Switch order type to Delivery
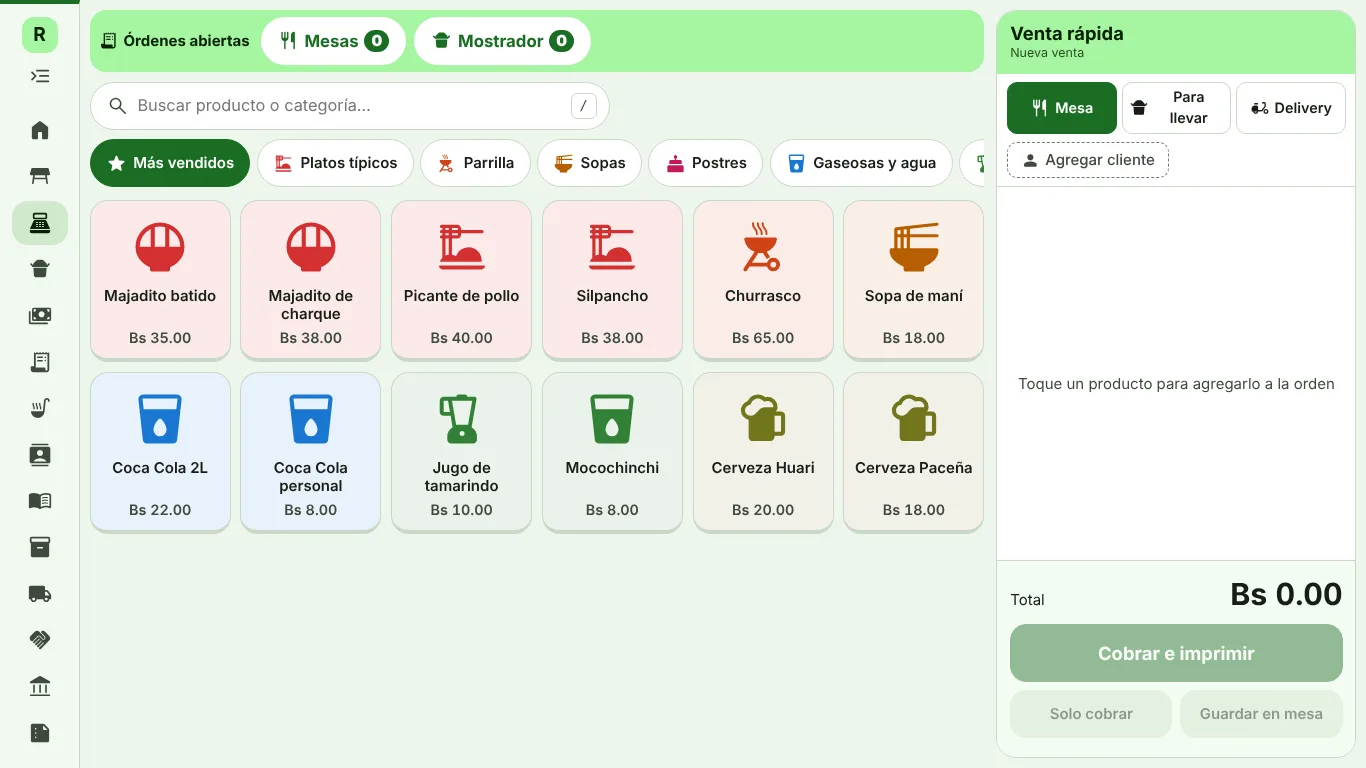Image resolution: width=1366 pixels, height=768 pixels. [1291, 108]
